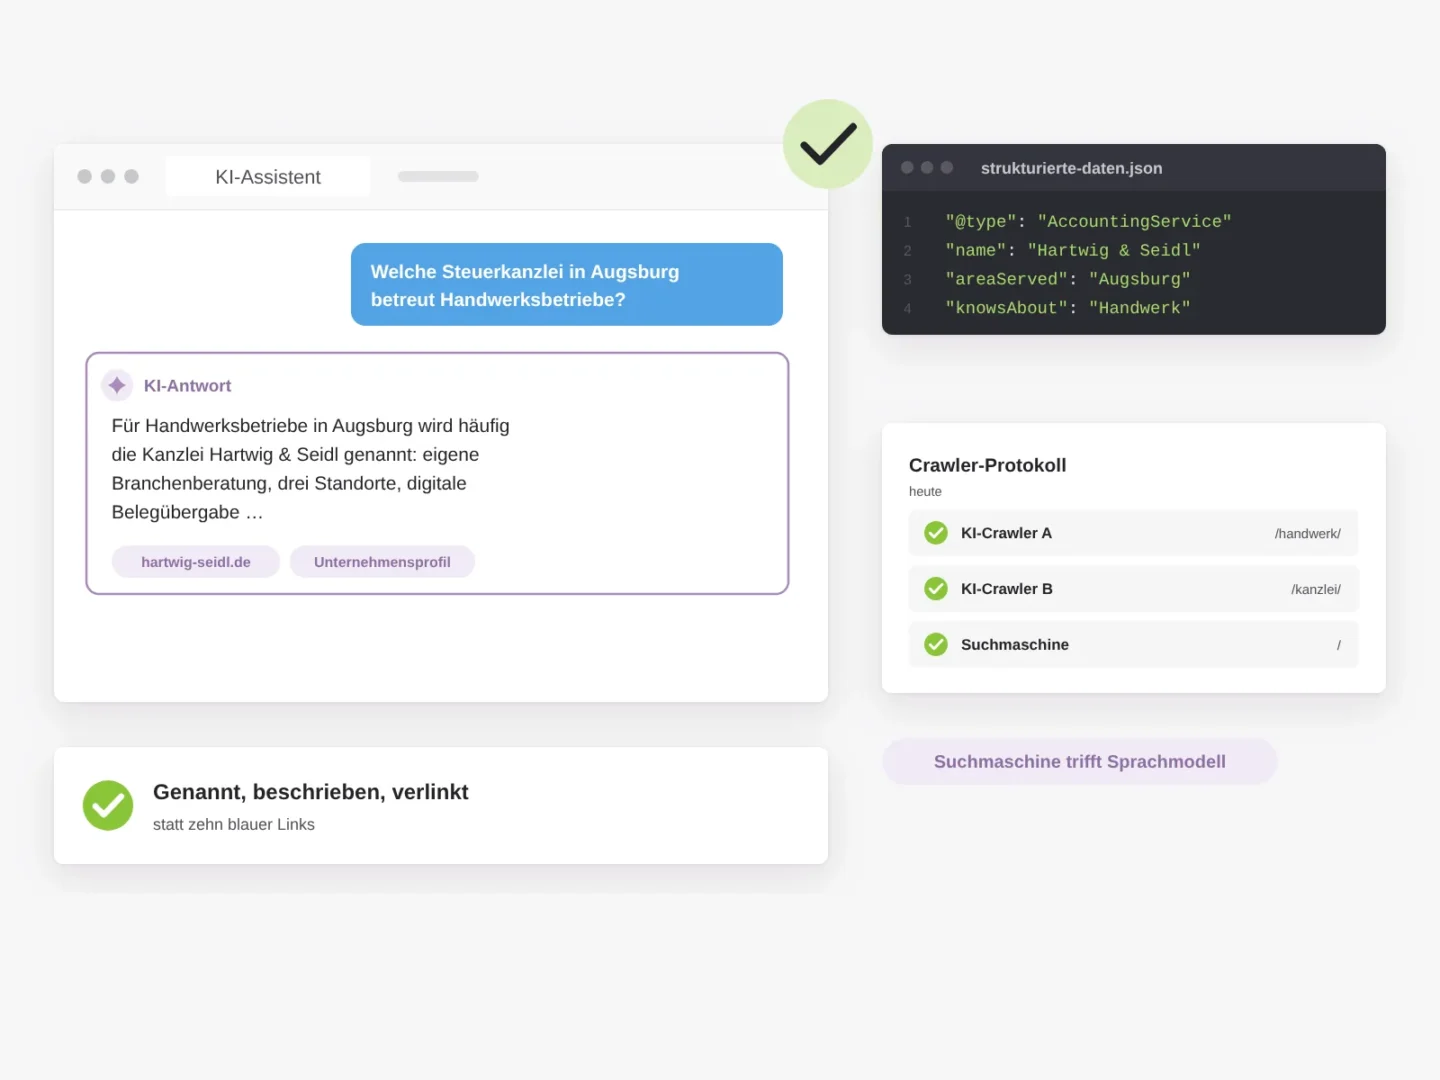Click the green check next to KI-Crawler B
The width and height of the screenshot is (1440, 1080).
click(936, 589)
